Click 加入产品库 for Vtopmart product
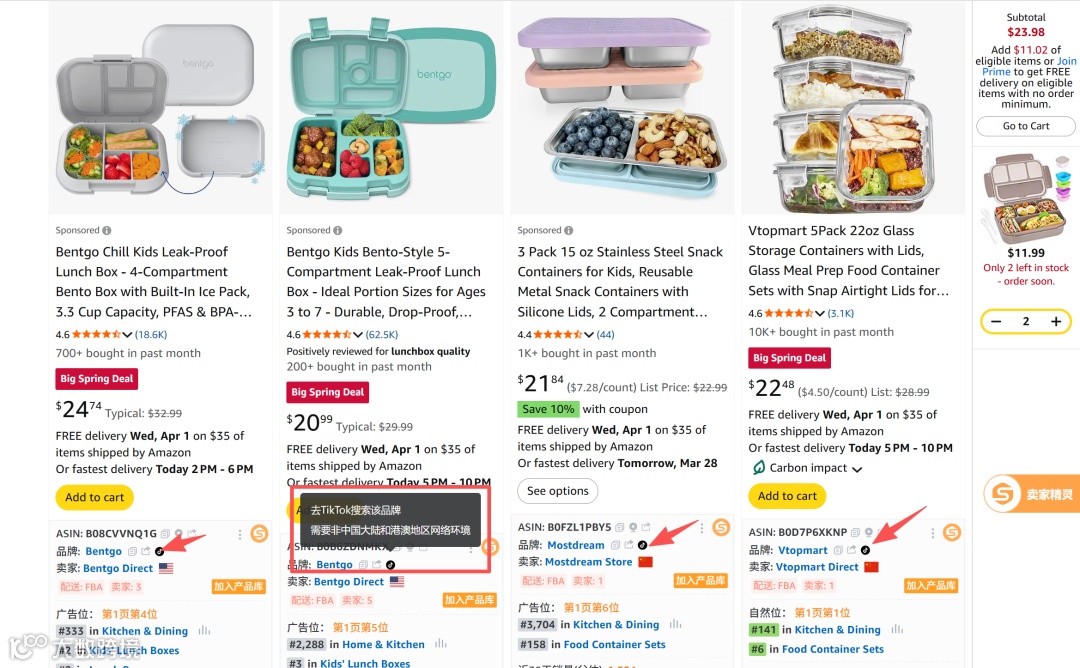The width and height of the screenshot is (1080, 668). 930,586
